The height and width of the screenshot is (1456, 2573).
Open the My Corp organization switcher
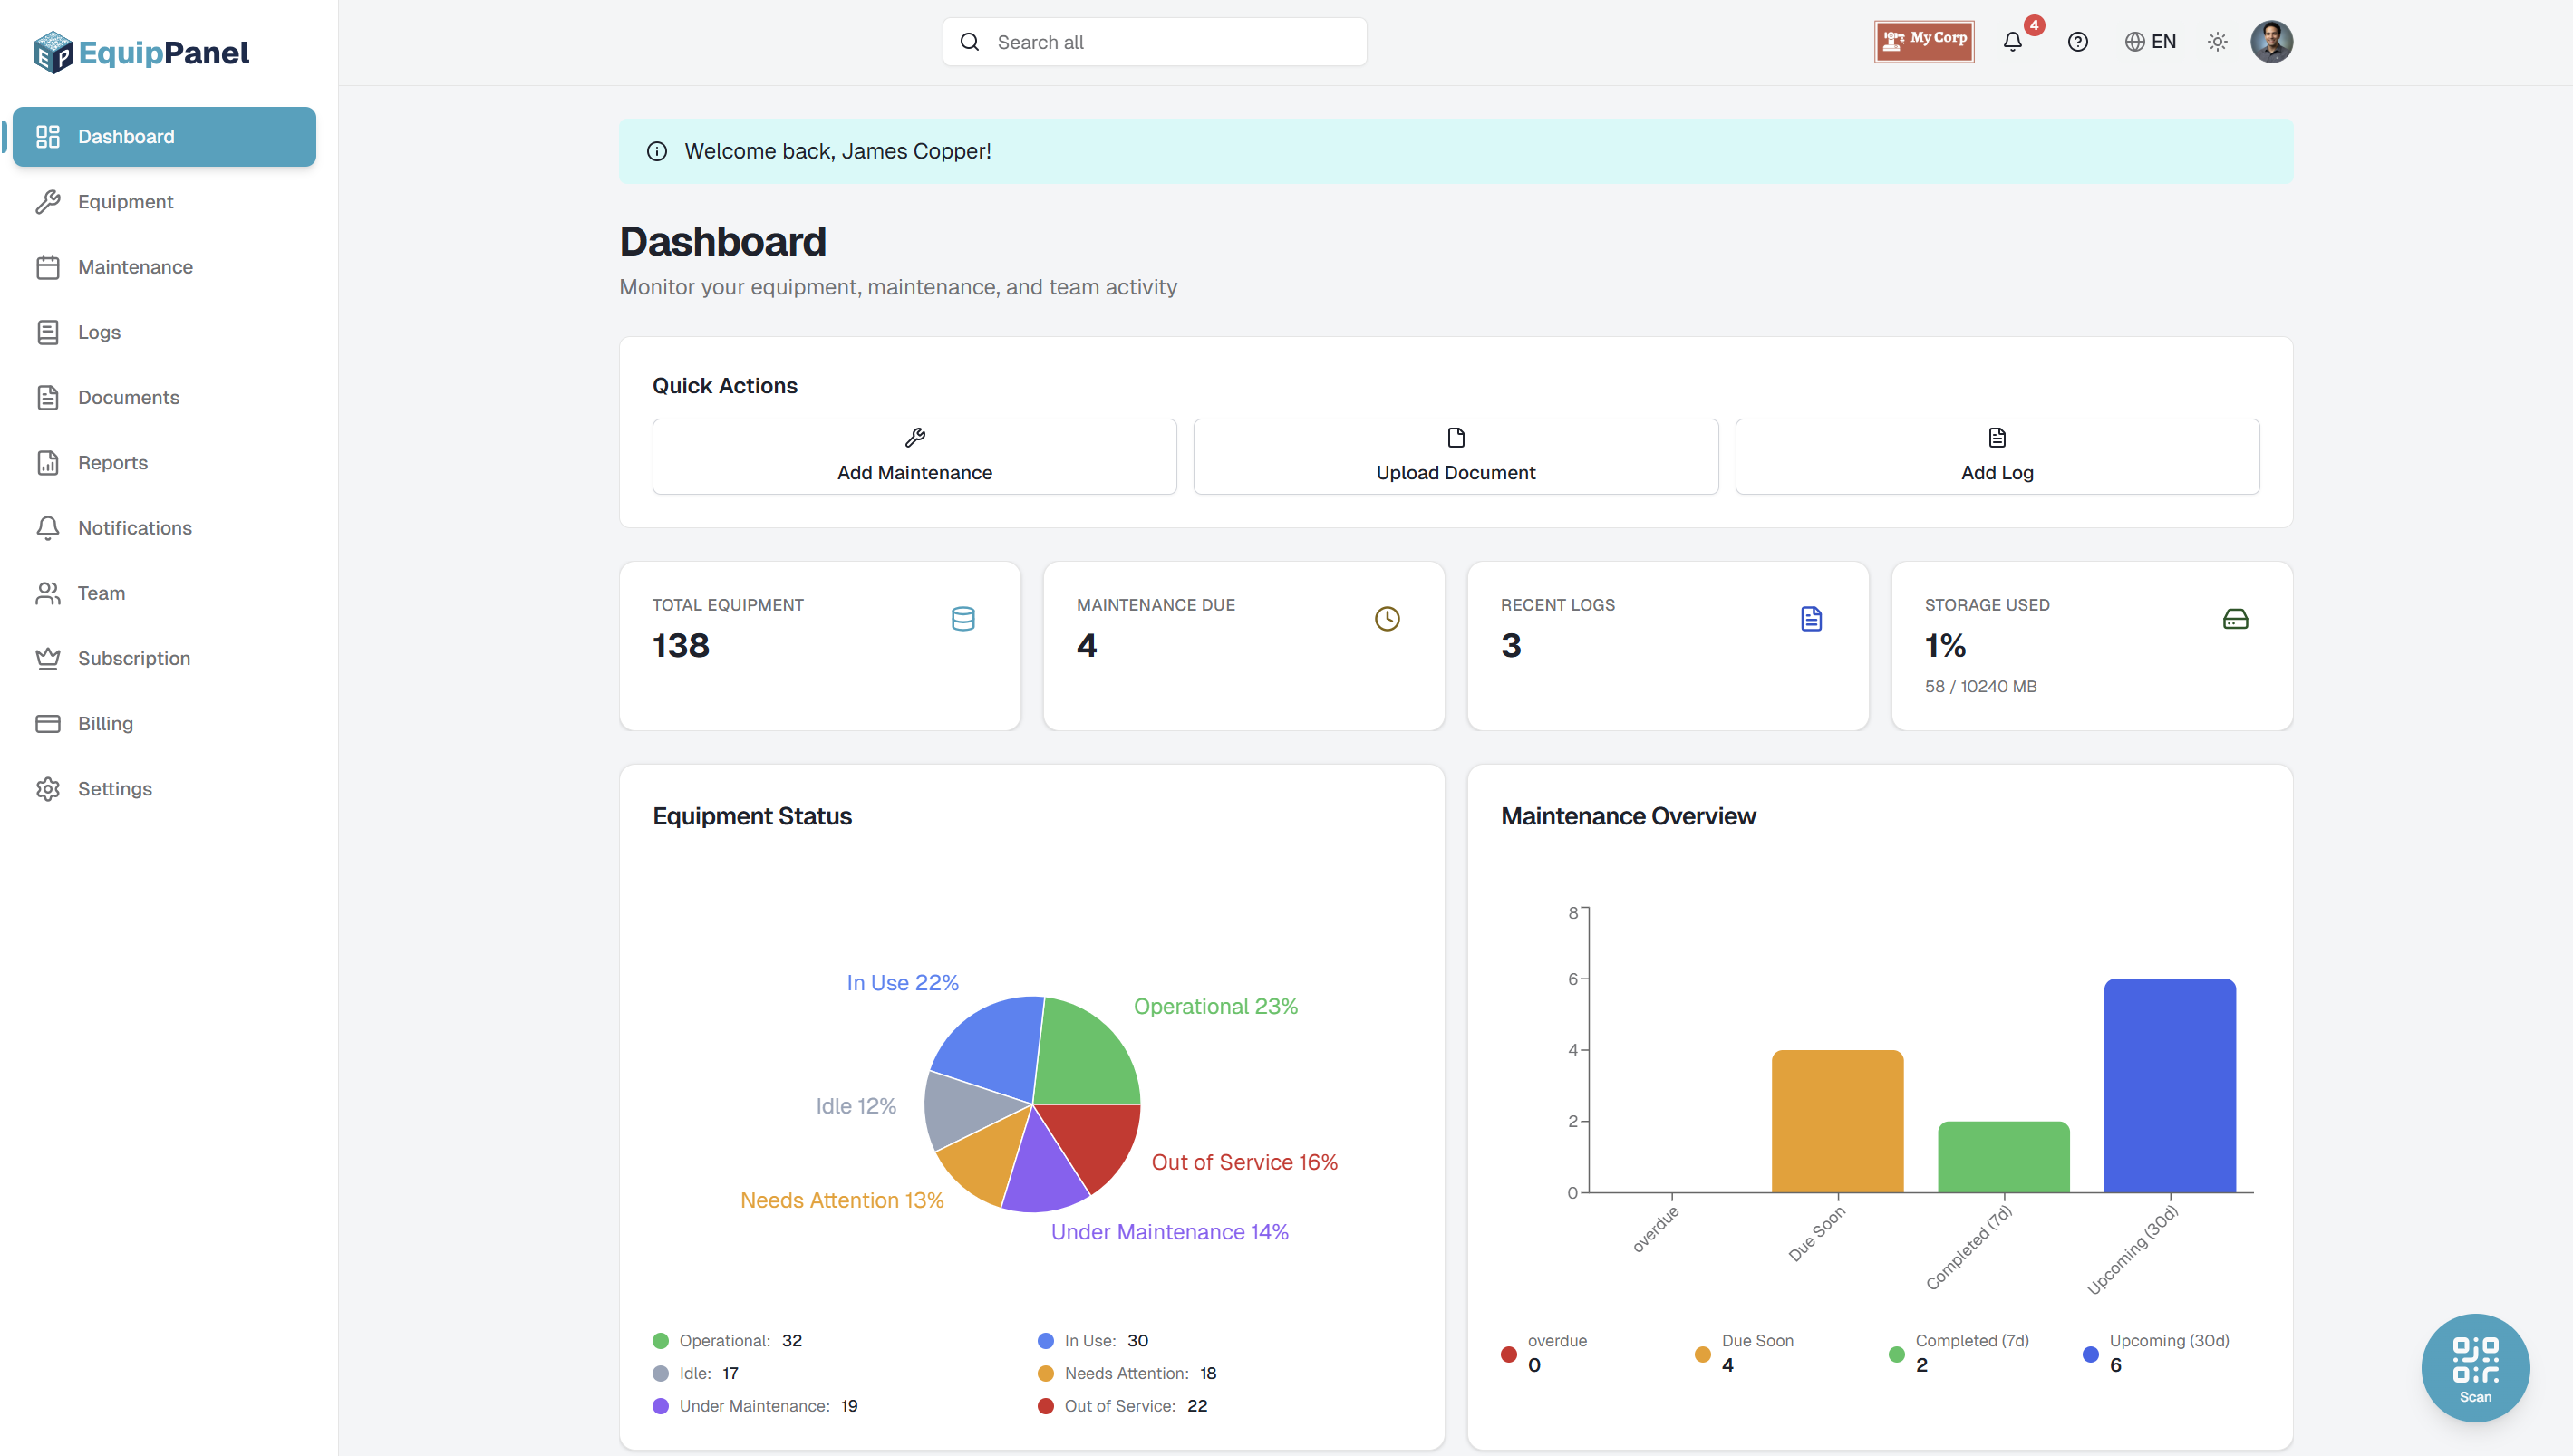1923,42
